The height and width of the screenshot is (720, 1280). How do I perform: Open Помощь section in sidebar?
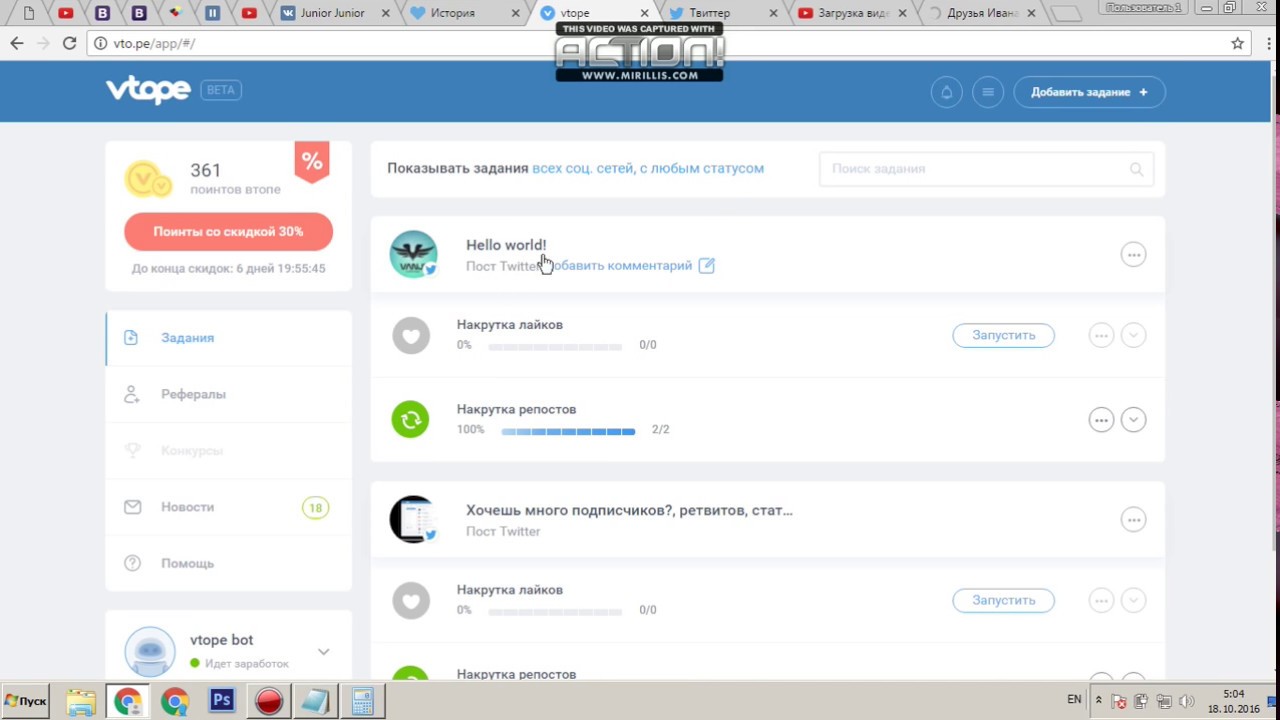coord(229,563)
